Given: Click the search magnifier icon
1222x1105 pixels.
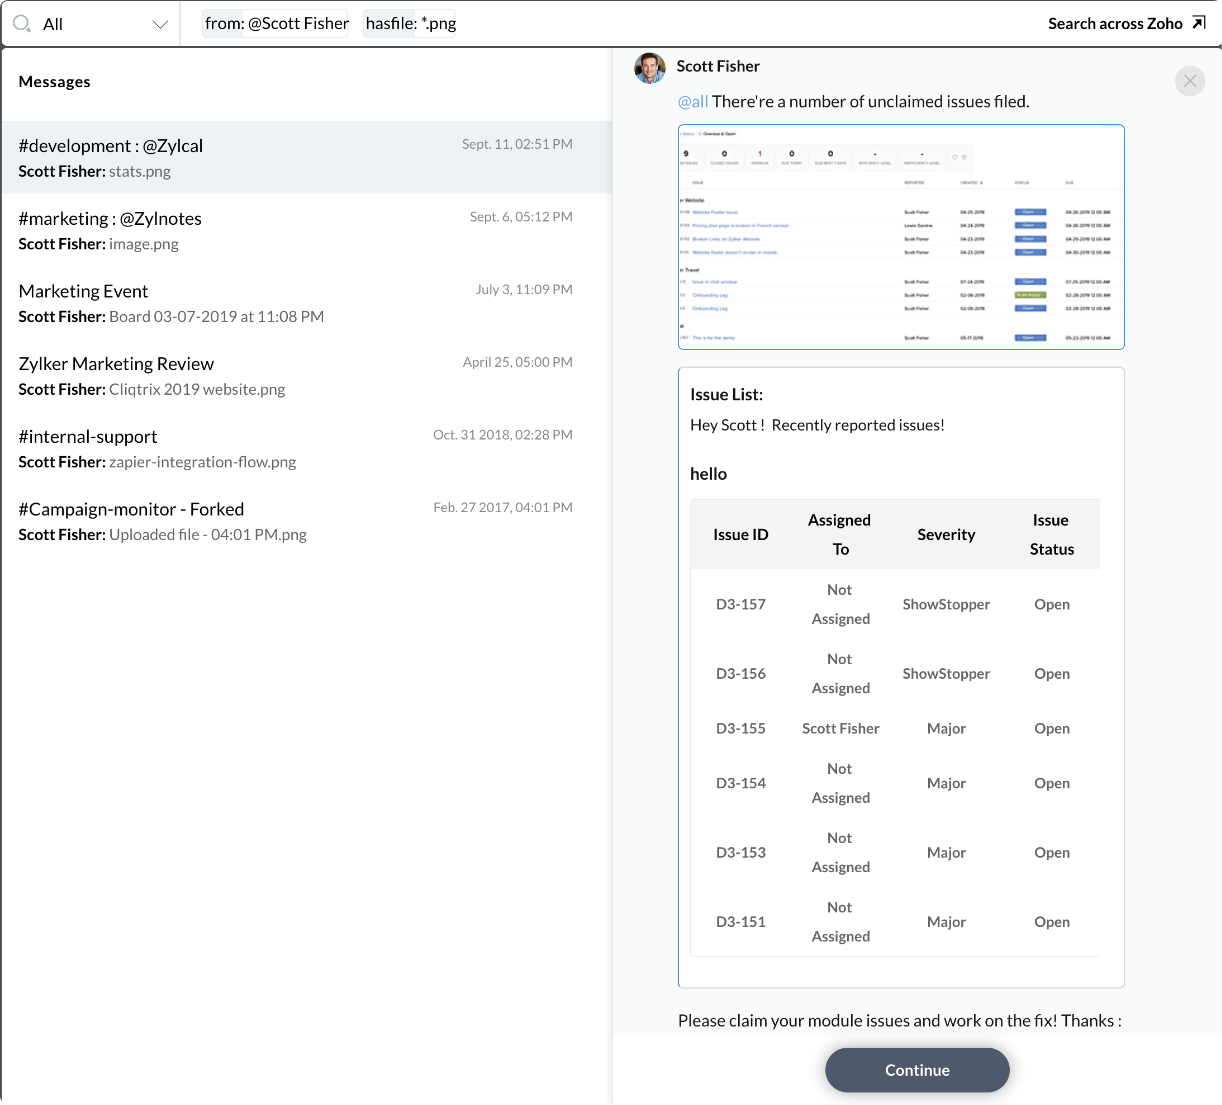Looking at the screenshot, I should click(22, 22).
